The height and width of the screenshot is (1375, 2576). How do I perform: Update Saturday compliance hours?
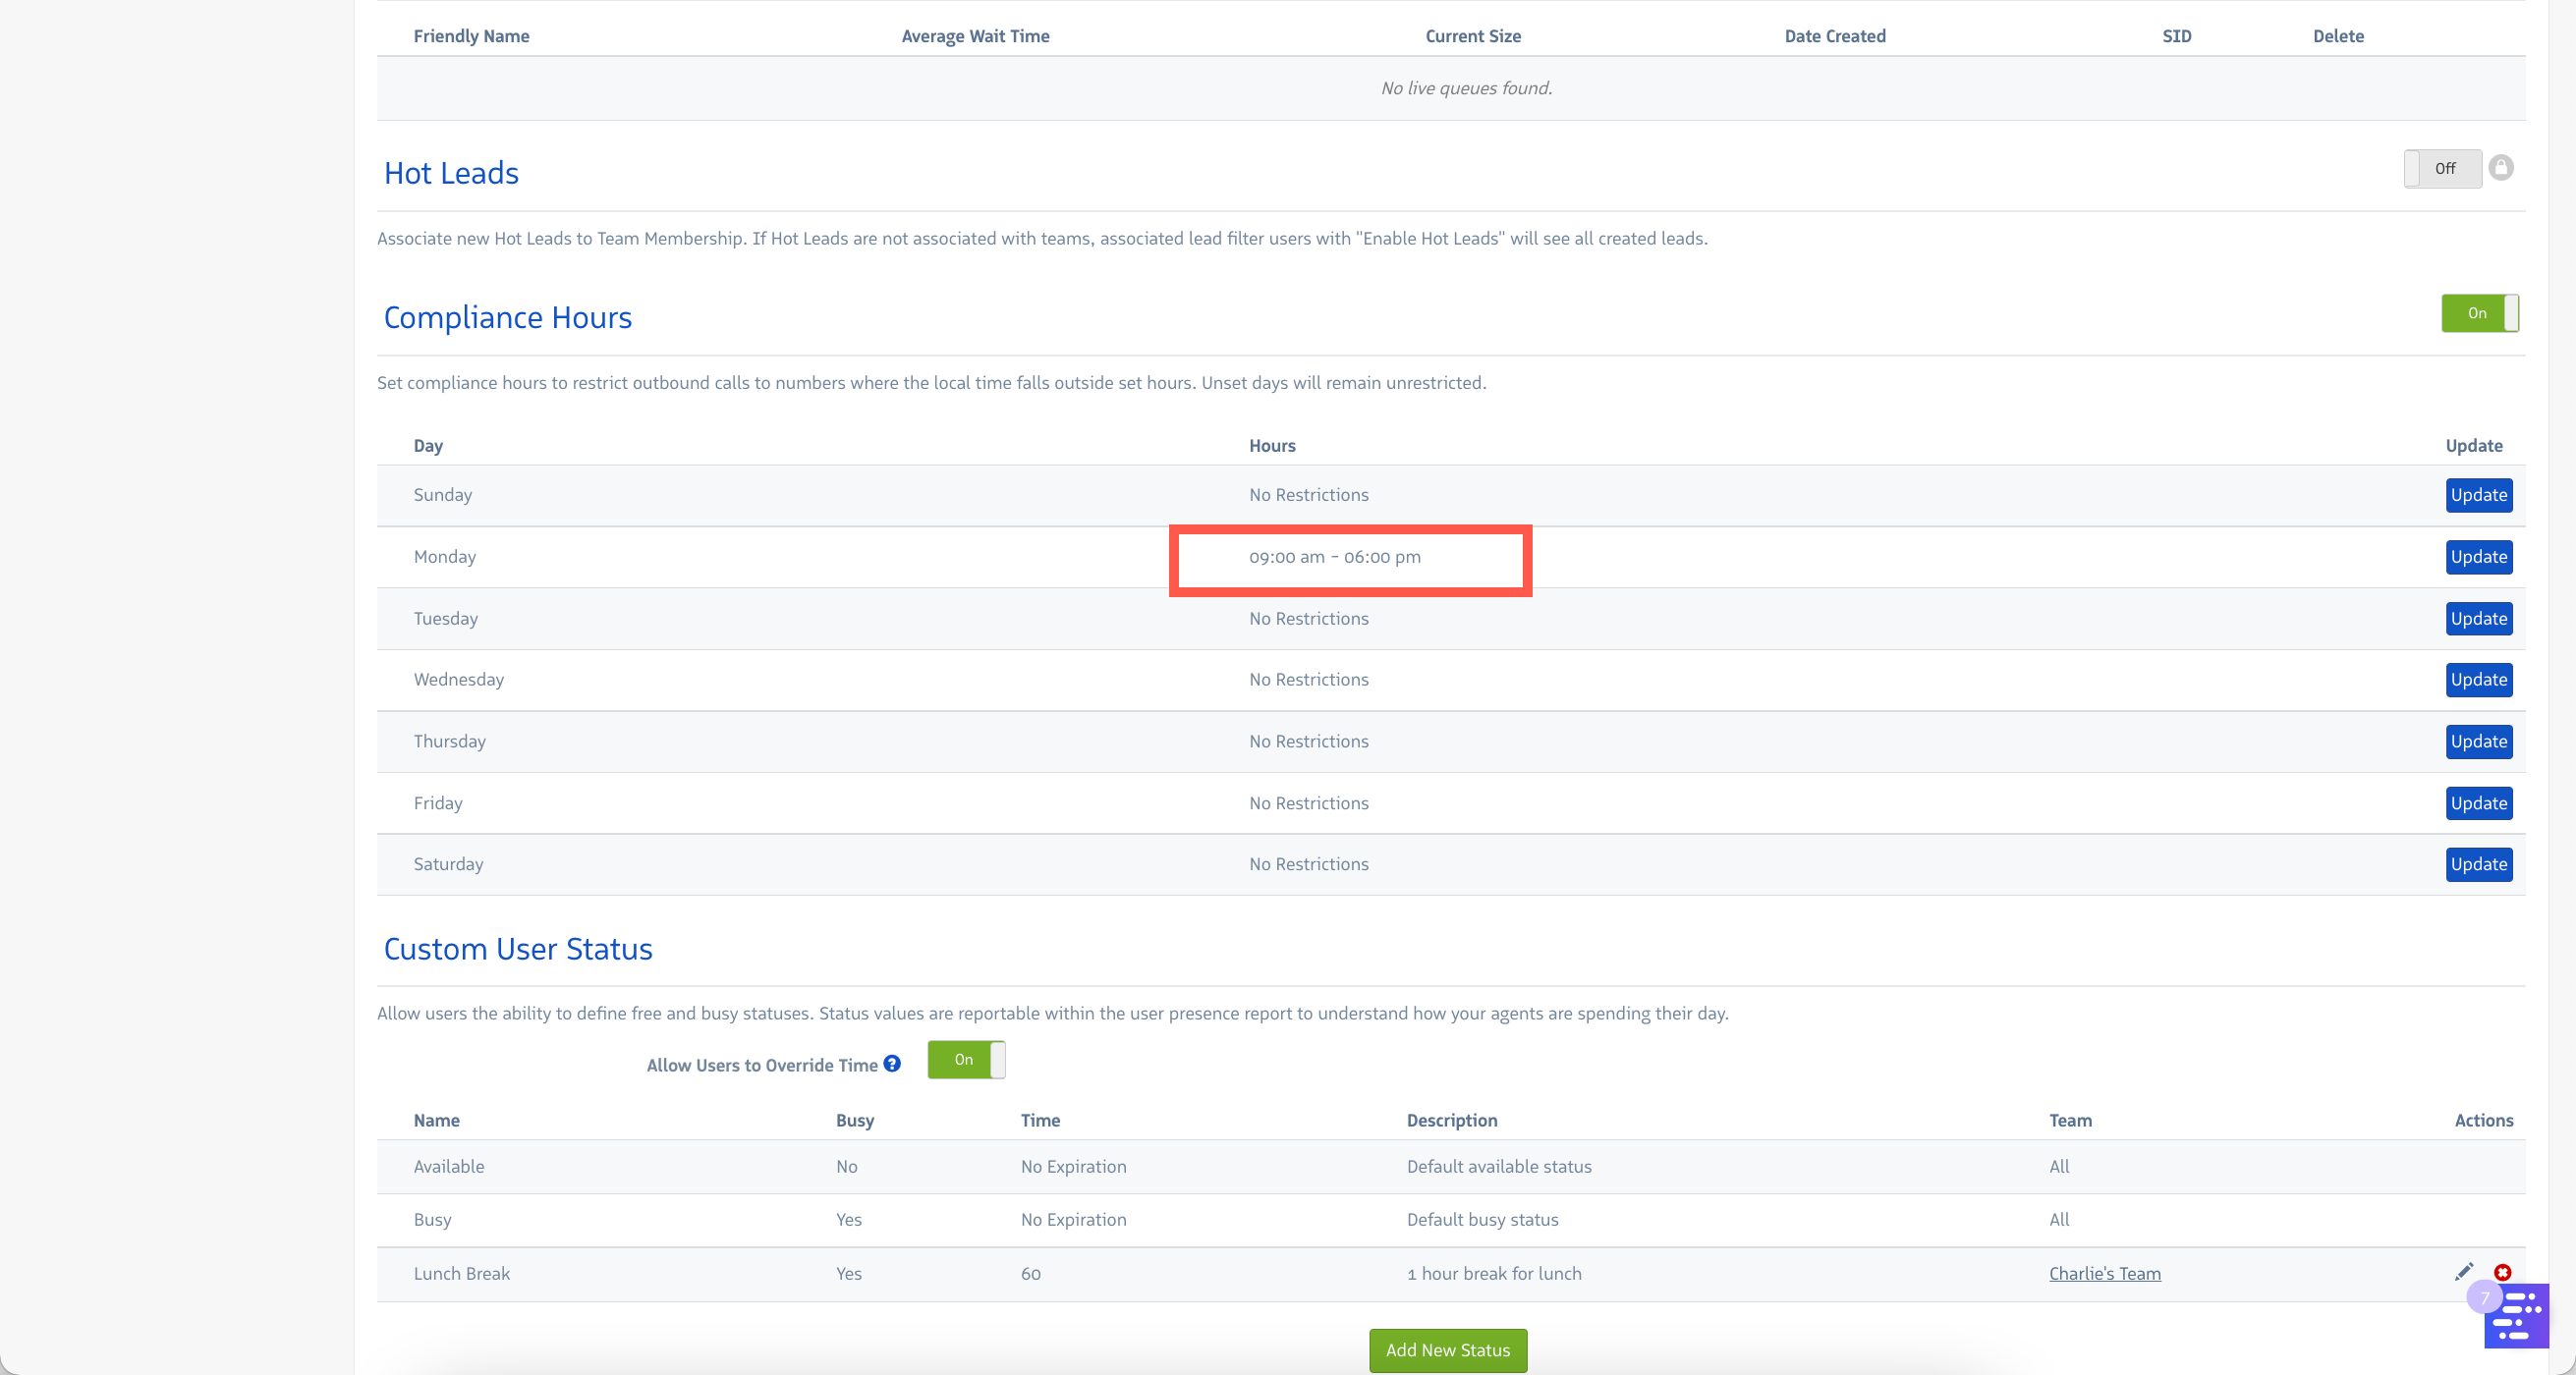pos(2478,864)
